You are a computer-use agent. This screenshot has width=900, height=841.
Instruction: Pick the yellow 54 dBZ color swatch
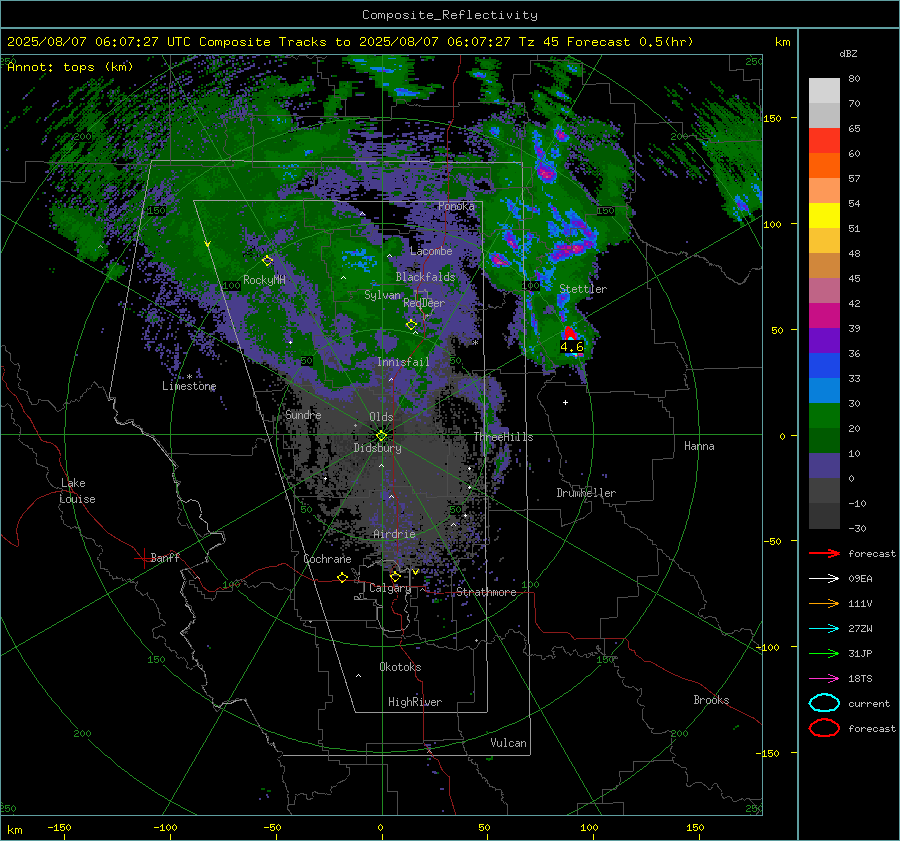[x=824, y=215]
